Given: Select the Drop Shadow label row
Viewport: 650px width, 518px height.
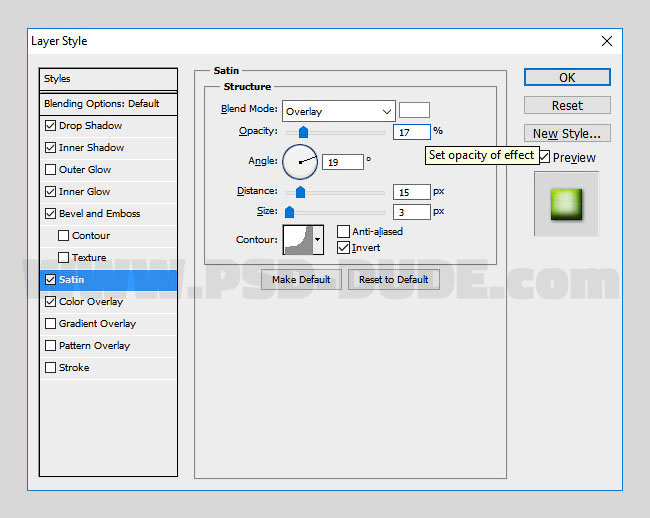Looking at the screenshot, I should pos(90,126).
